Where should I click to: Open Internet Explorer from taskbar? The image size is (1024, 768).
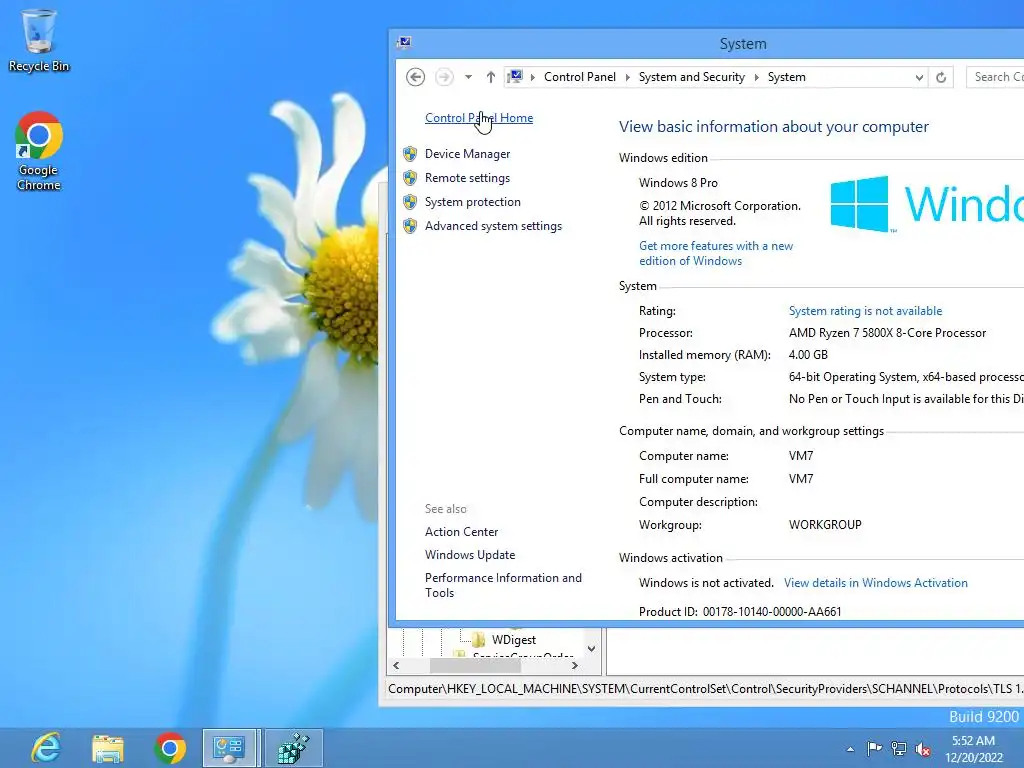point(46,748)
